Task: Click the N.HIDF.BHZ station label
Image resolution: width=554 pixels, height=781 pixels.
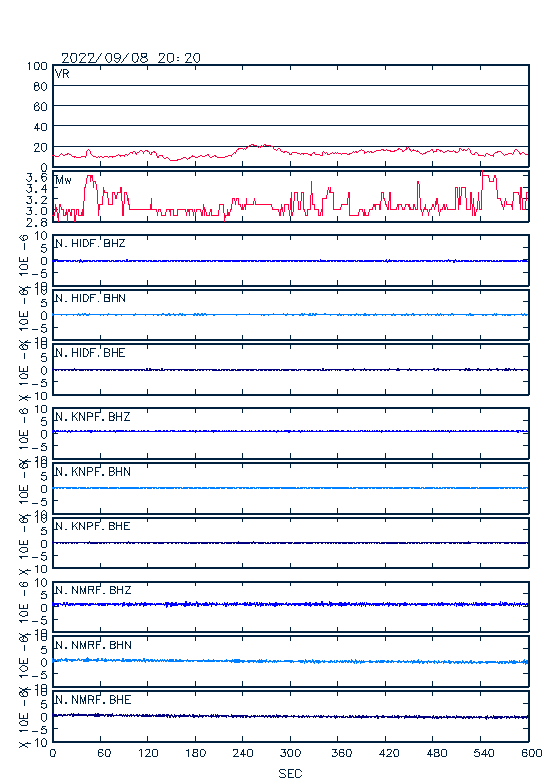Action: [90, 244]
